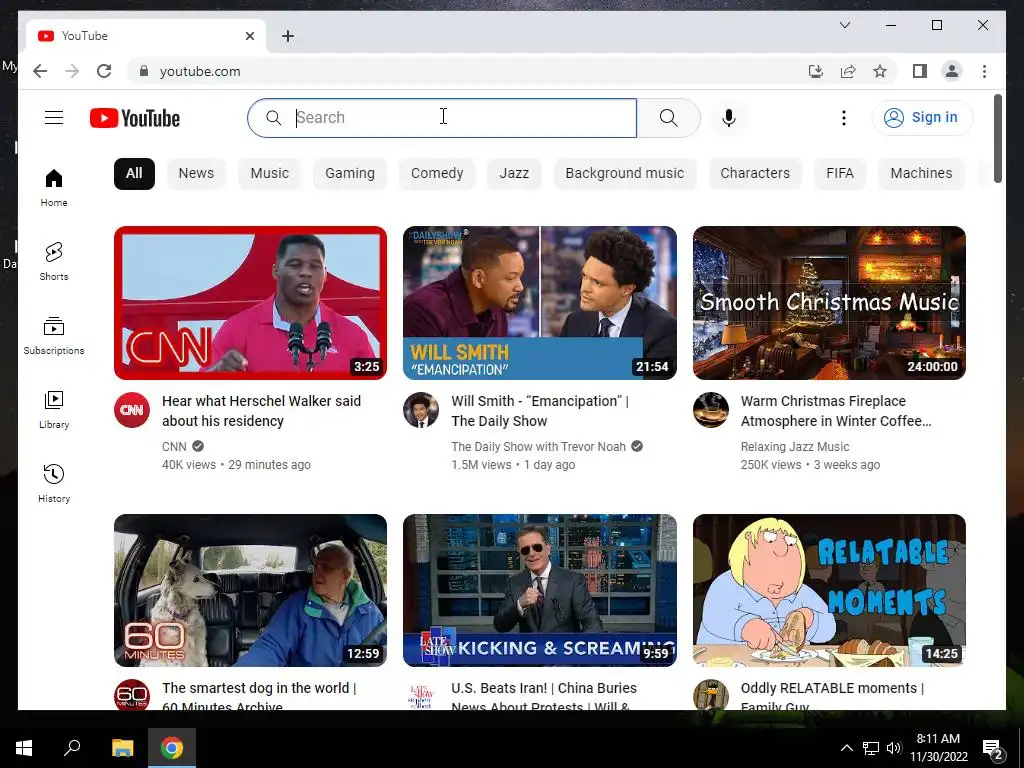This screenshot has width=1024, height=768.
Task: Select the Gaming filter chip
Action: click(x=350, y=174)
